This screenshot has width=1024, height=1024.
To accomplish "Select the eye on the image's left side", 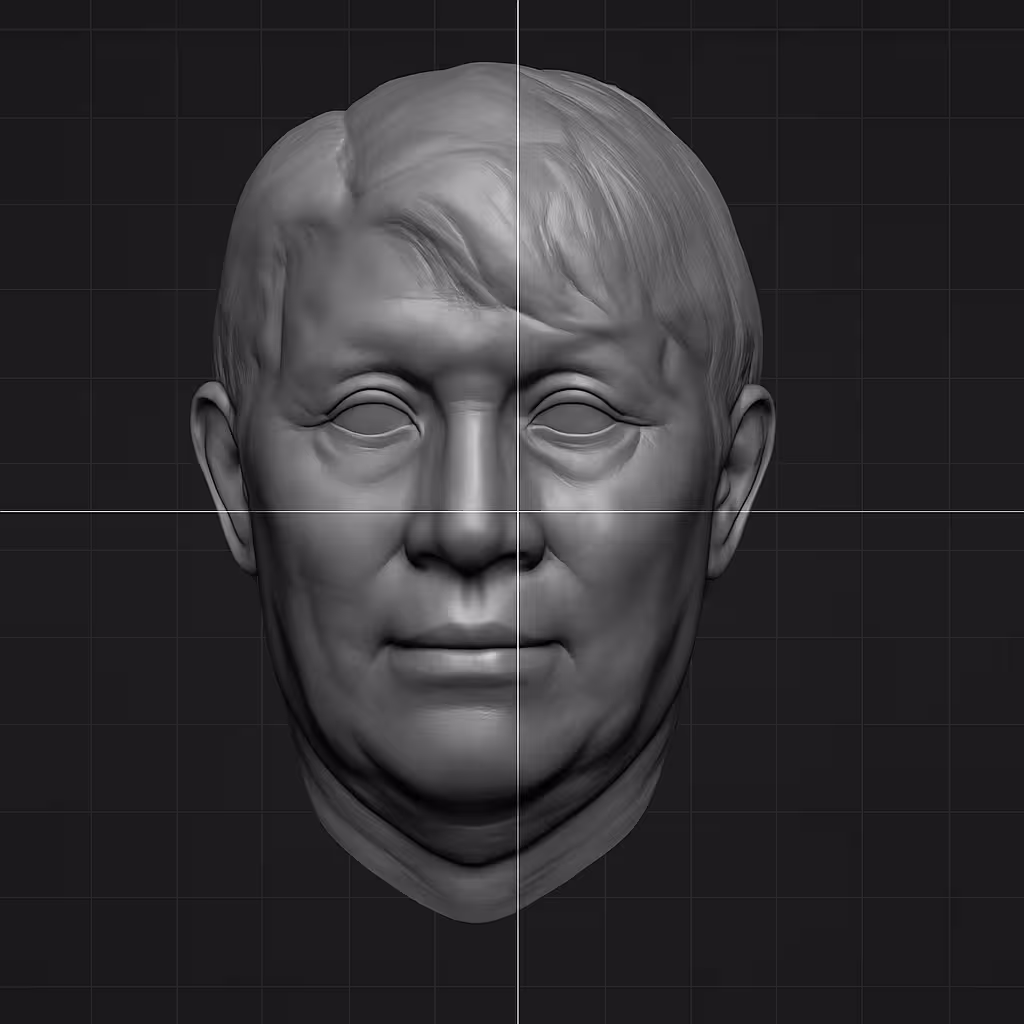I will pyautogui.click(x=373, y=421).
